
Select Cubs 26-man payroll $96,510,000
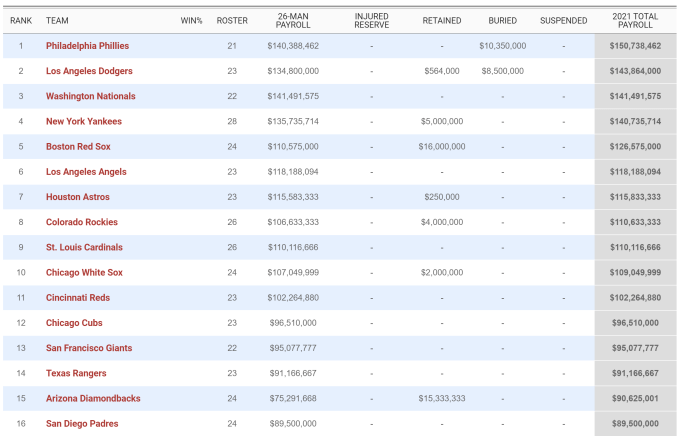click(x=293, y=323)
